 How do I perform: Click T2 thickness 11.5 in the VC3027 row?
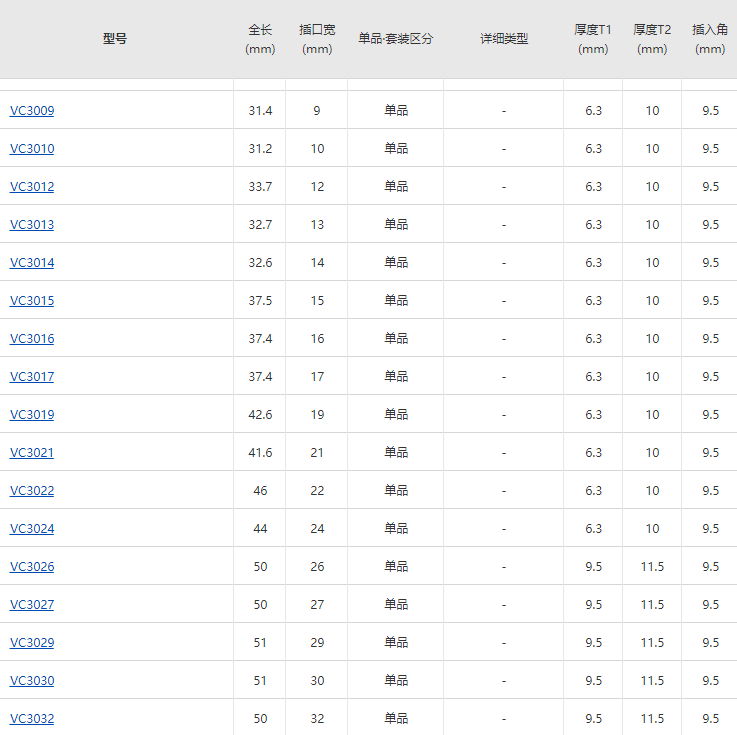(x=652, y=606)
